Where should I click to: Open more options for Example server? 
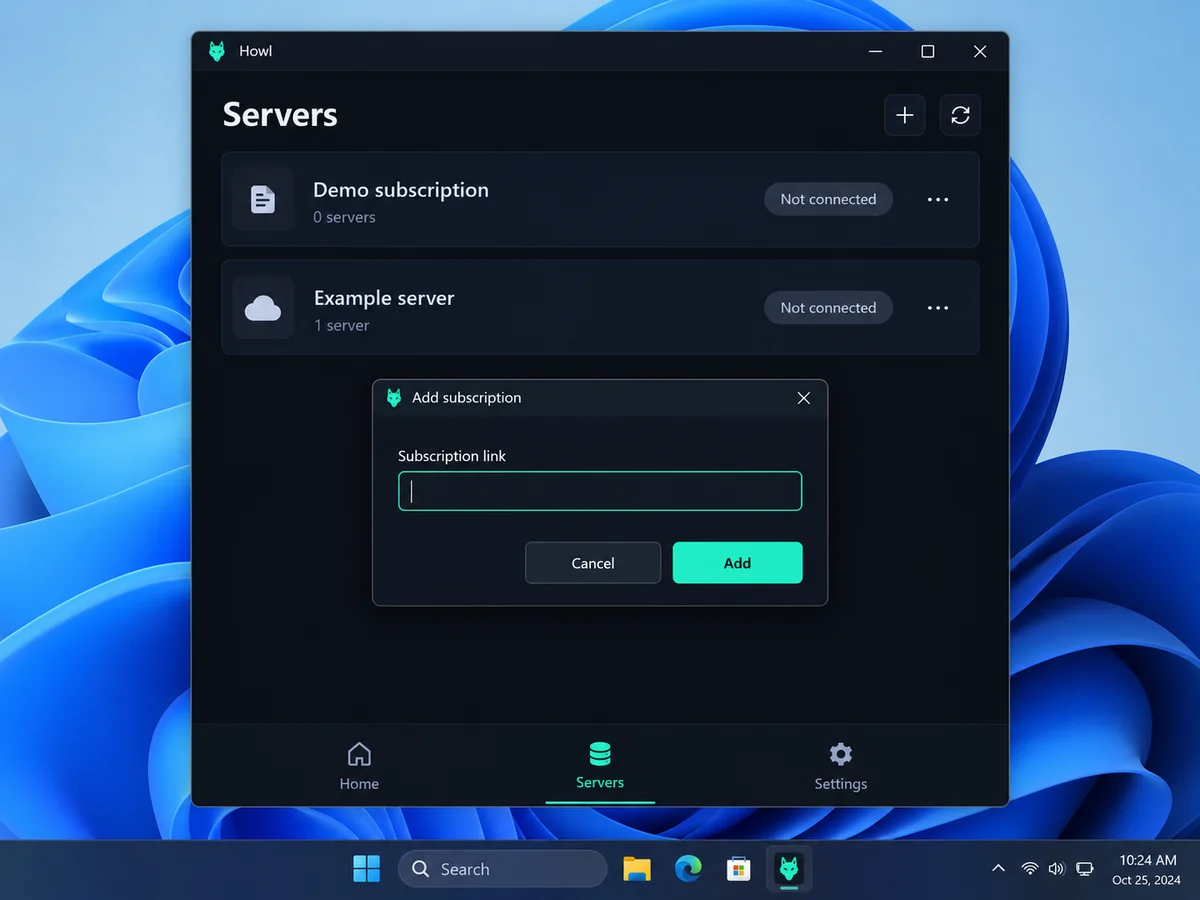pos(938,308)
